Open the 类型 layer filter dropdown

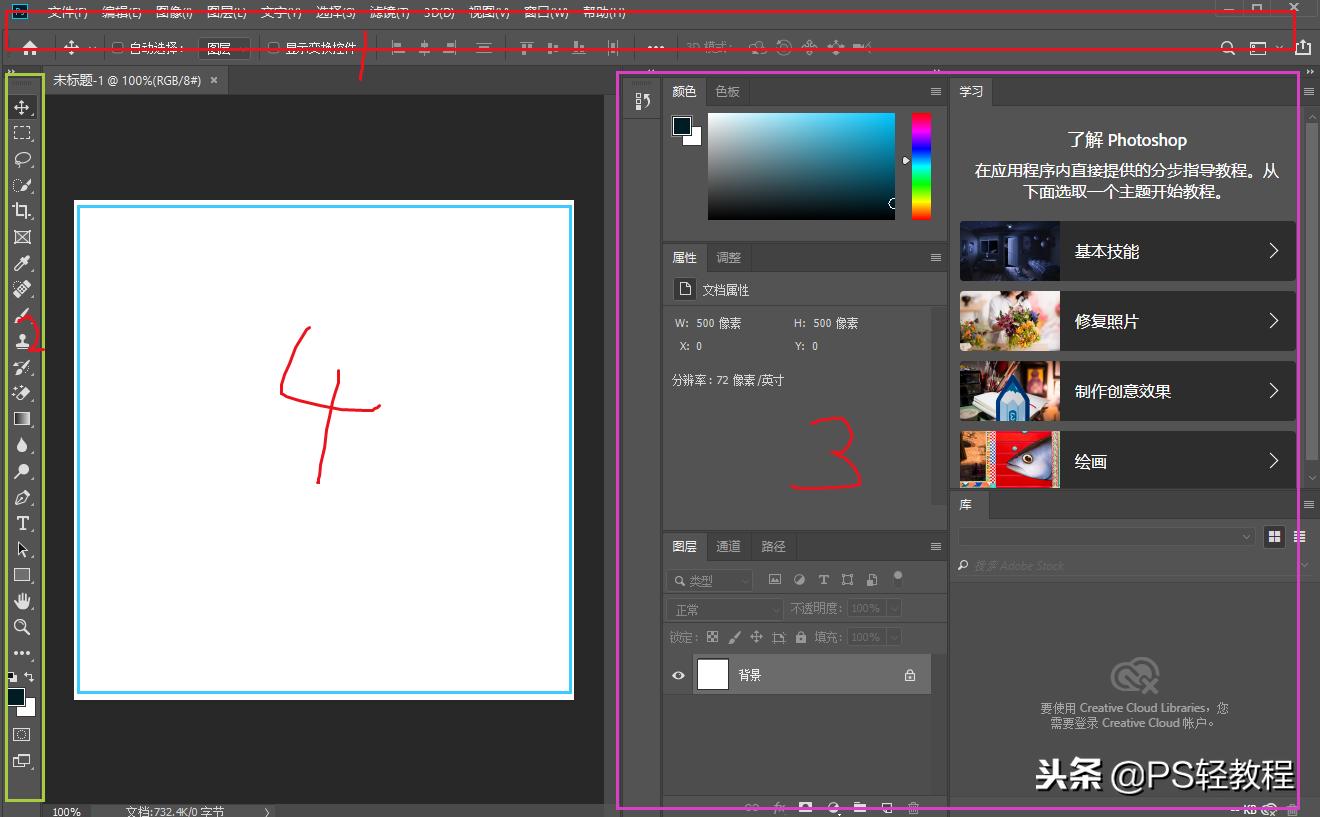710,580
